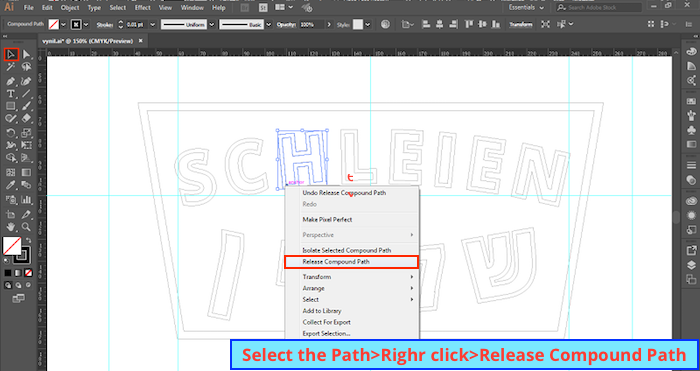
Task: Open the Layers panel icon
Action: [691, 265]
